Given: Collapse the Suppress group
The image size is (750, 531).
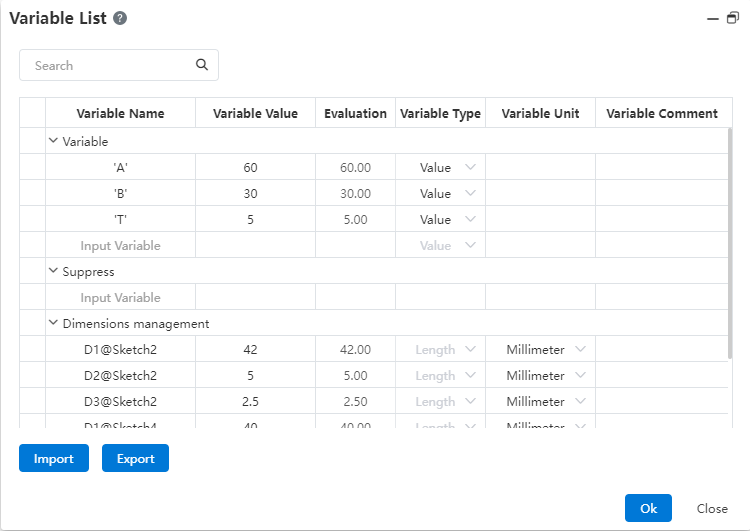Looking at the screenshot, I should click(54, 271).
